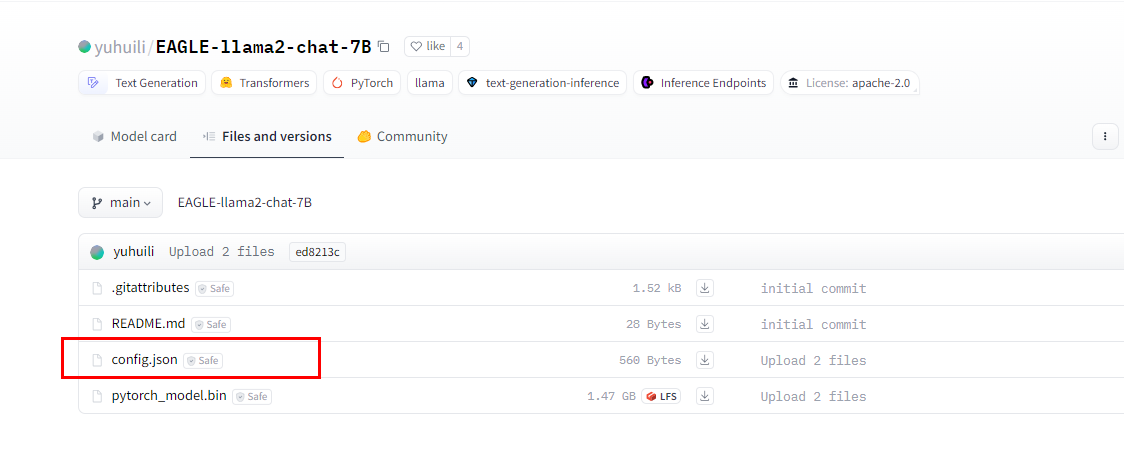This screenshot has width=1124, height=453.
Task: Select the Text Generation tag
Action: 142,82
